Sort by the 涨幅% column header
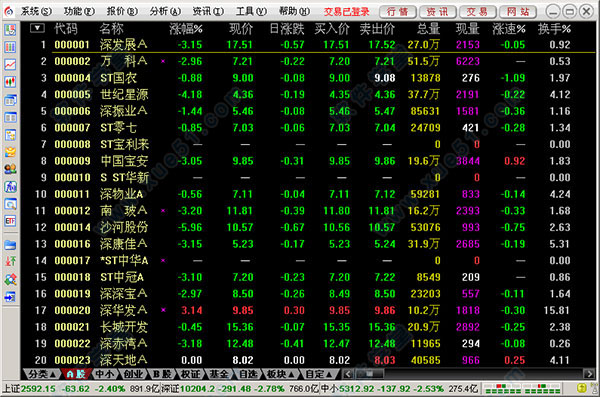Viewport: 600px width, 397px height. click(186, 28)
